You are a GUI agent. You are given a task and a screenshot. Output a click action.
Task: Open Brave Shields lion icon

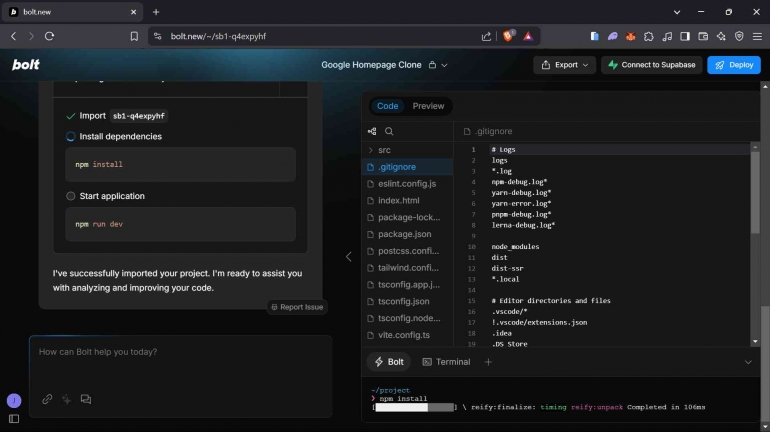[508, 36]
